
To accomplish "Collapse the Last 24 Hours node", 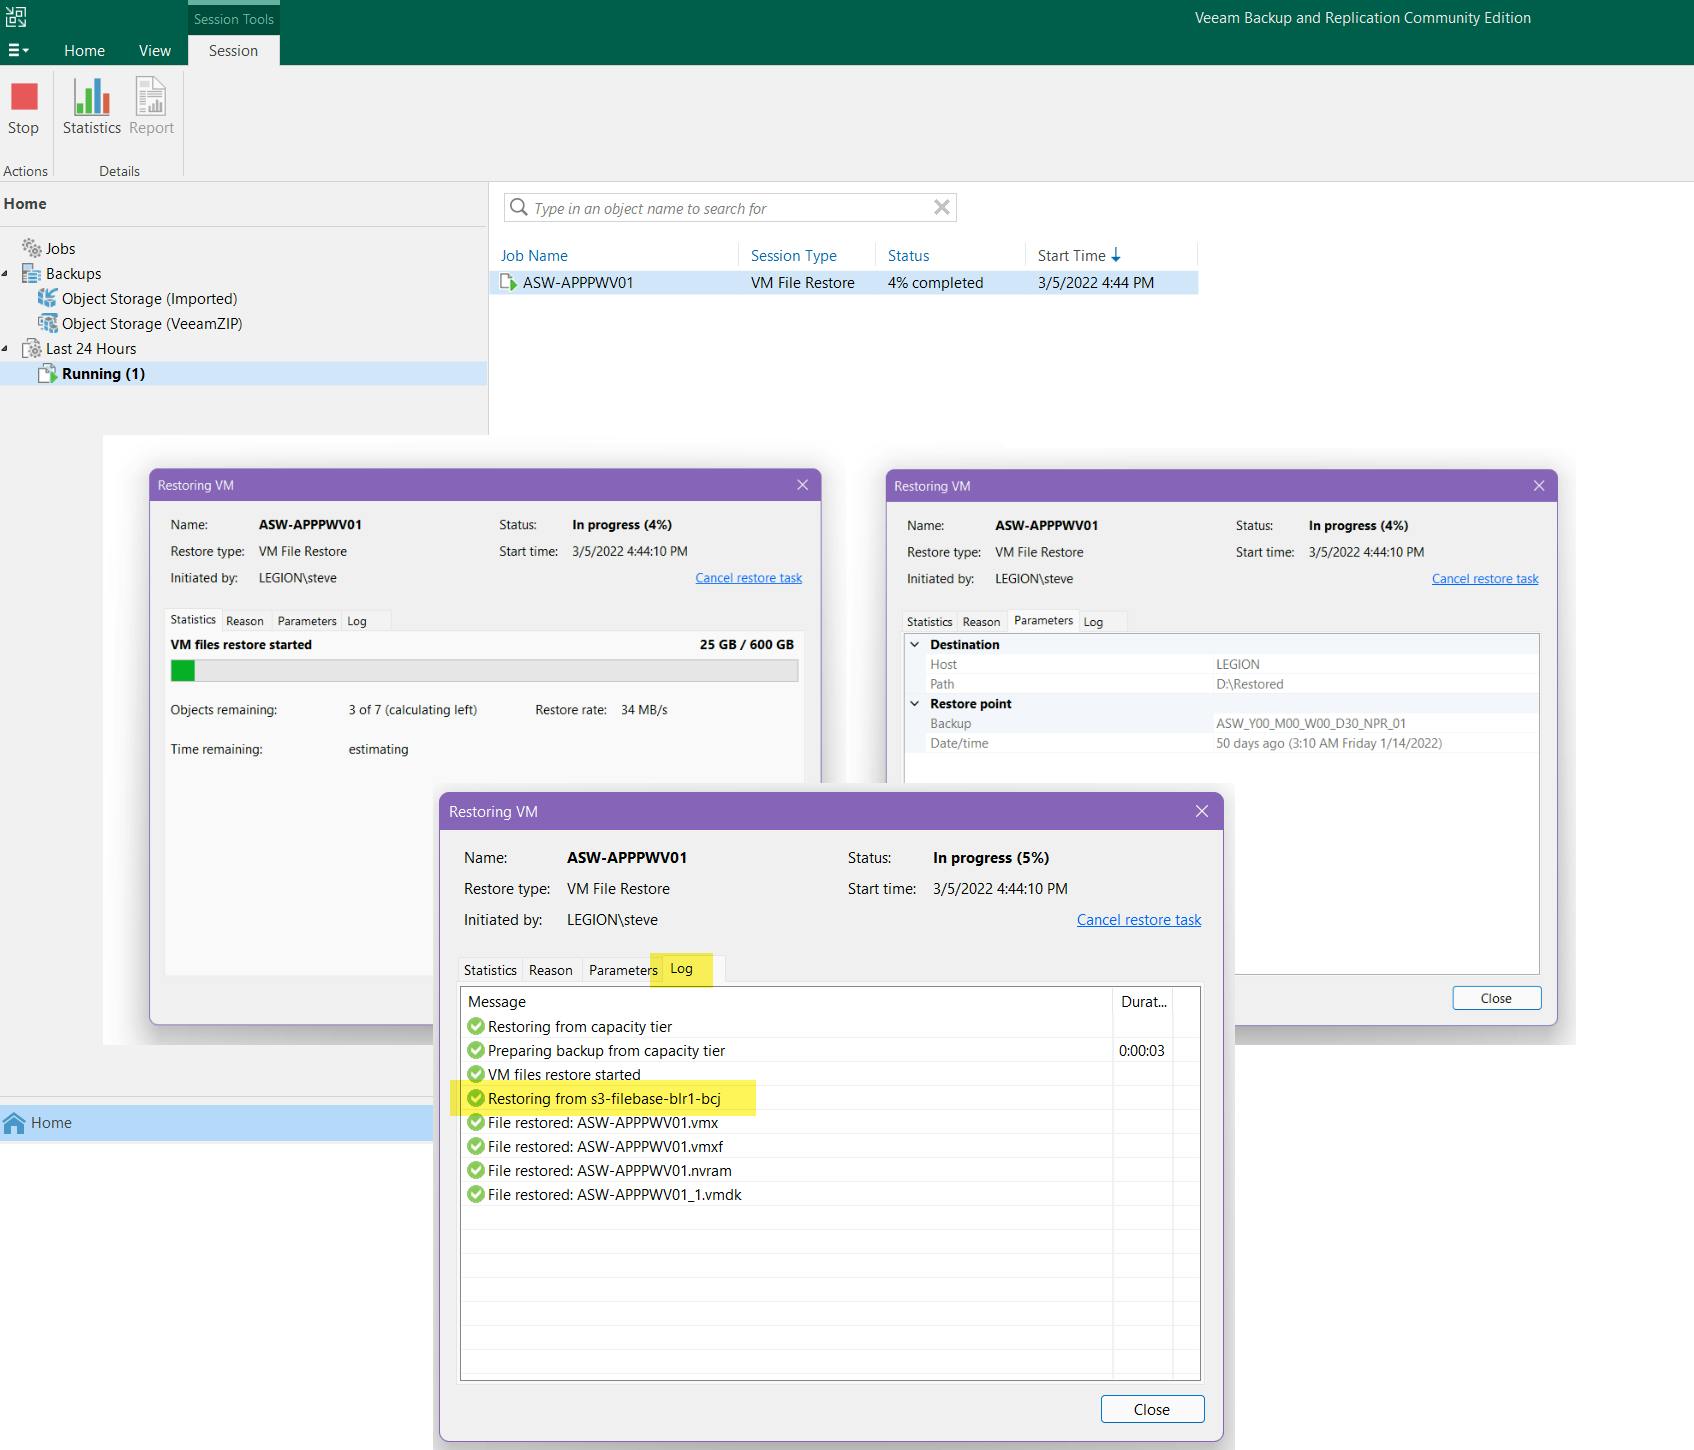I will 6,348.
